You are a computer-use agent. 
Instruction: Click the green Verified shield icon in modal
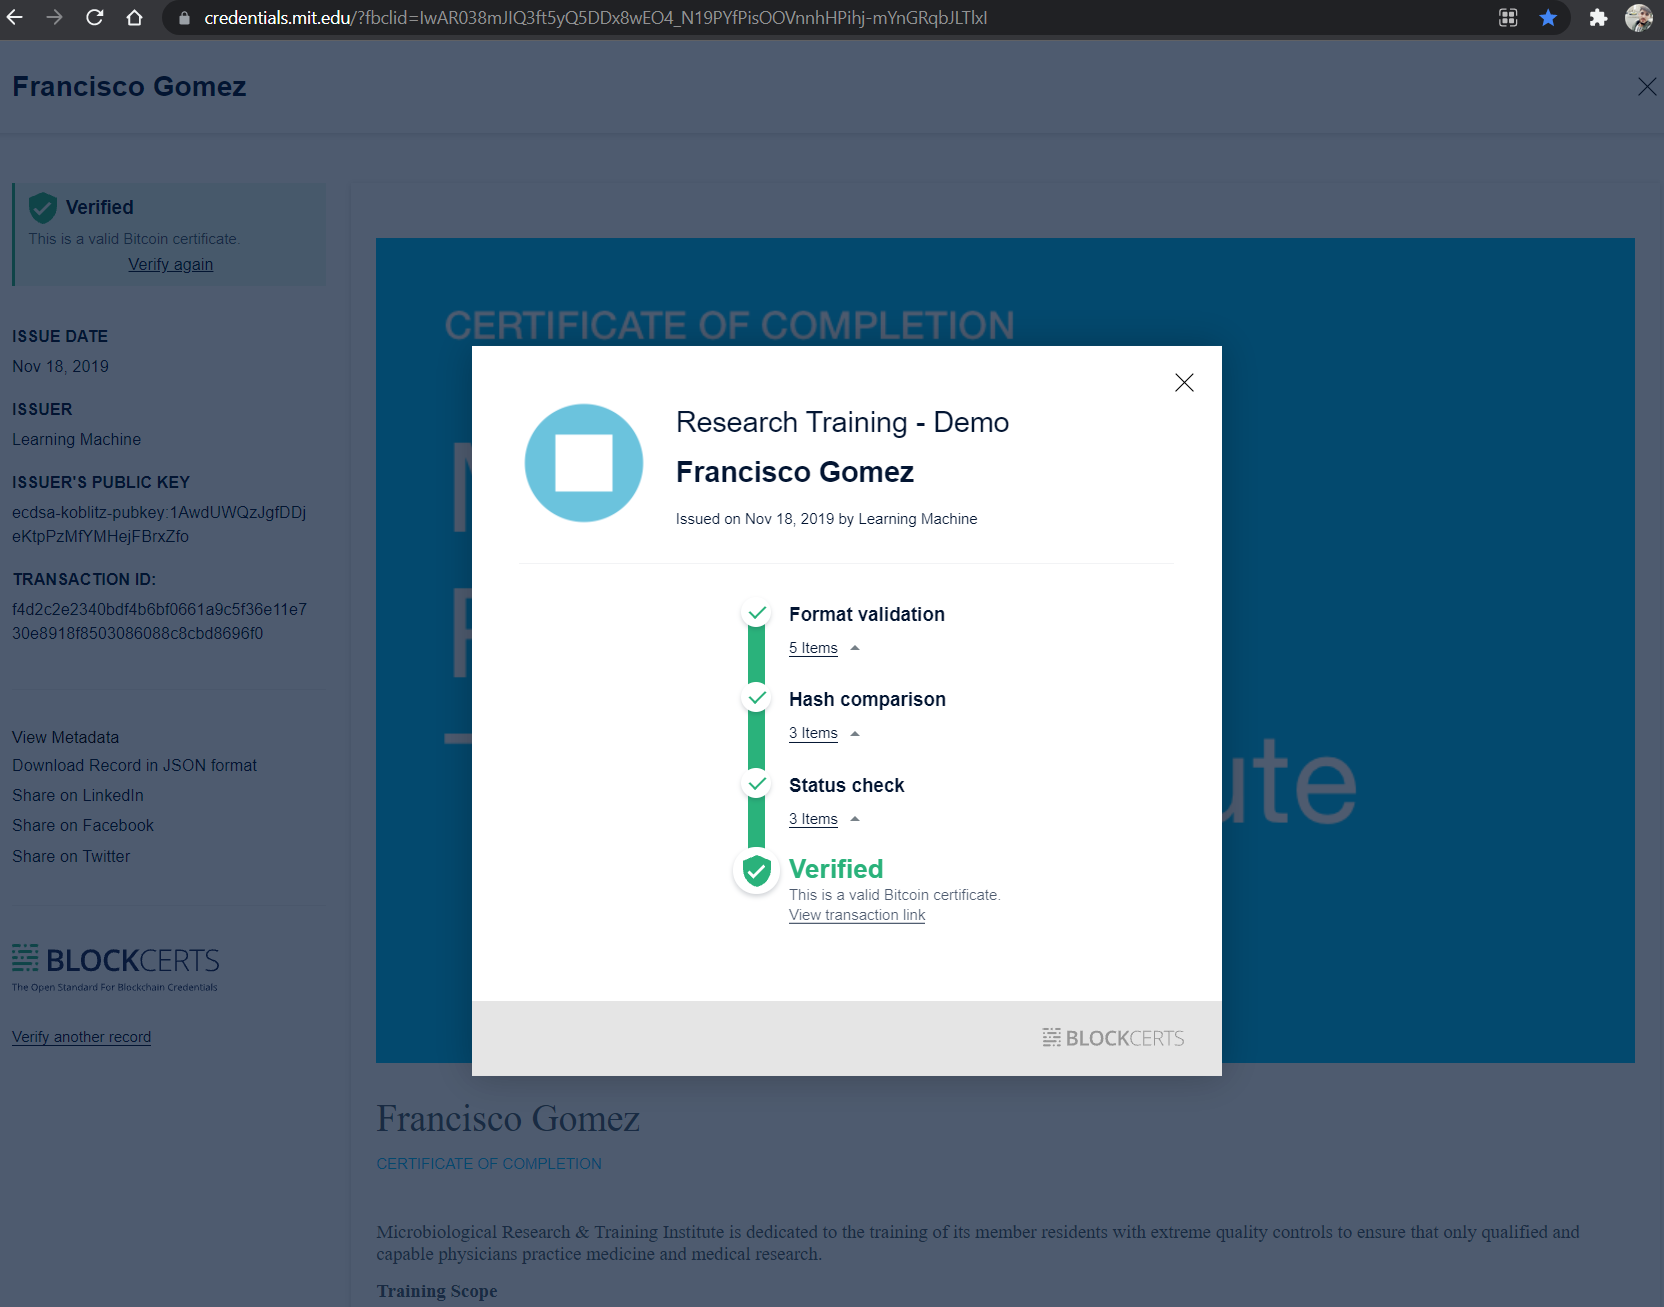click(757, 871)
